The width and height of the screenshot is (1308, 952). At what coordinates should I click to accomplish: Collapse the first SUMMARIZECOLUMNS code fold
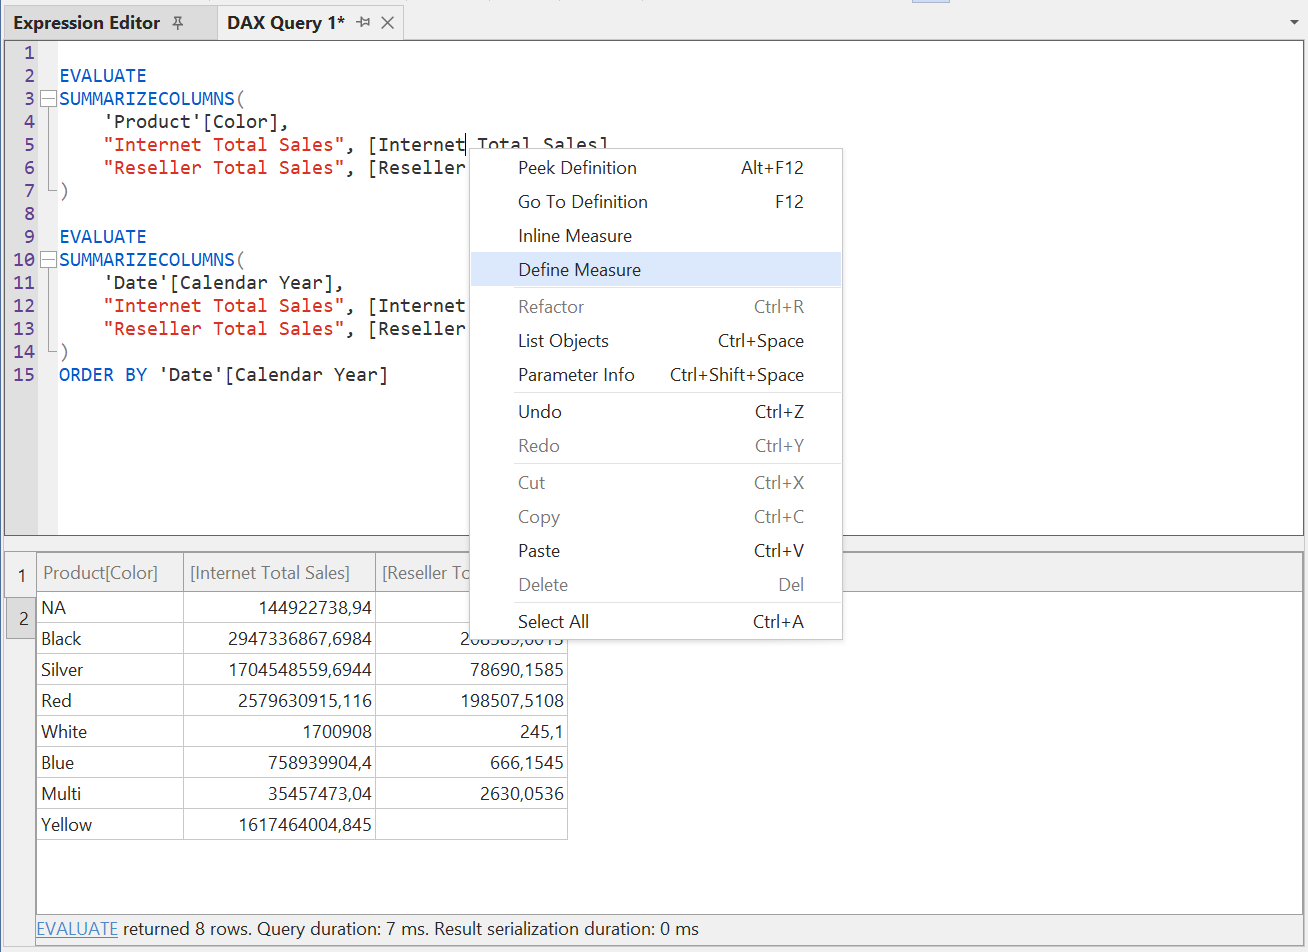[47, 98]
